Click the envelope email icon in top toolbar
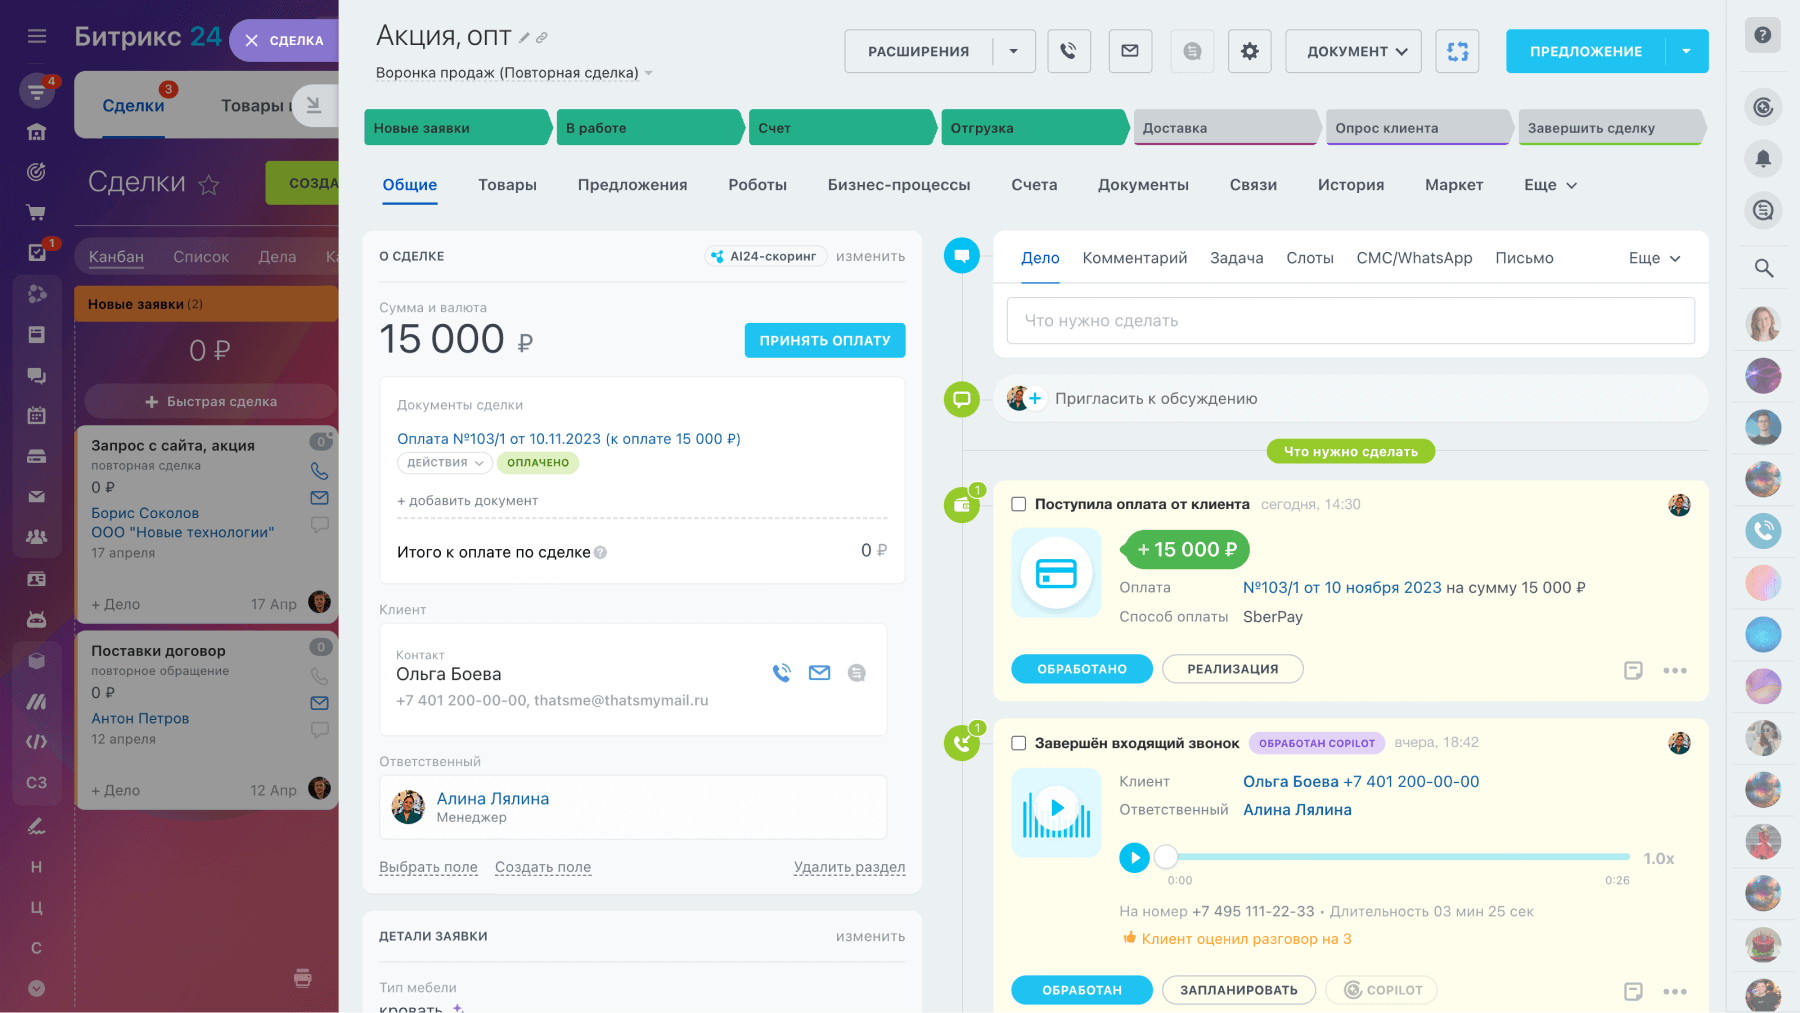 tap(1130, 51)
